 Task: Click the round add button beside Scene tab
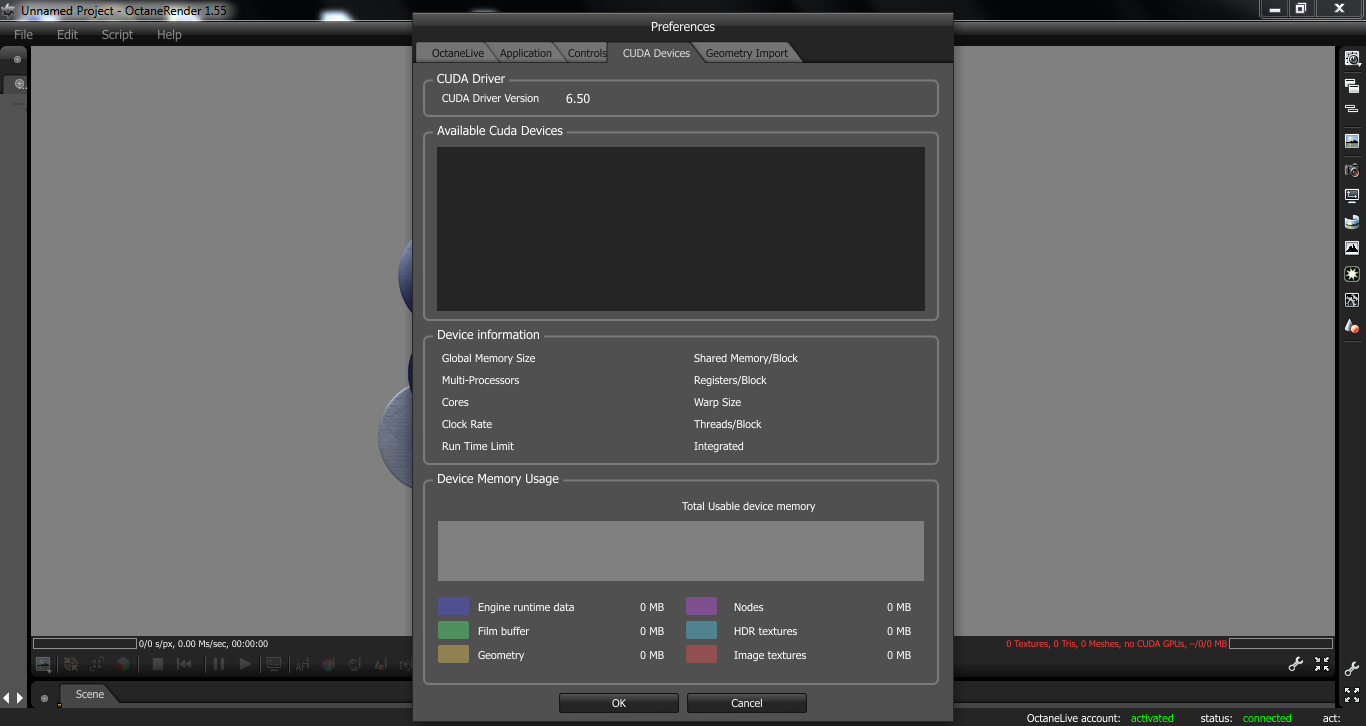(x=44, y=698)
